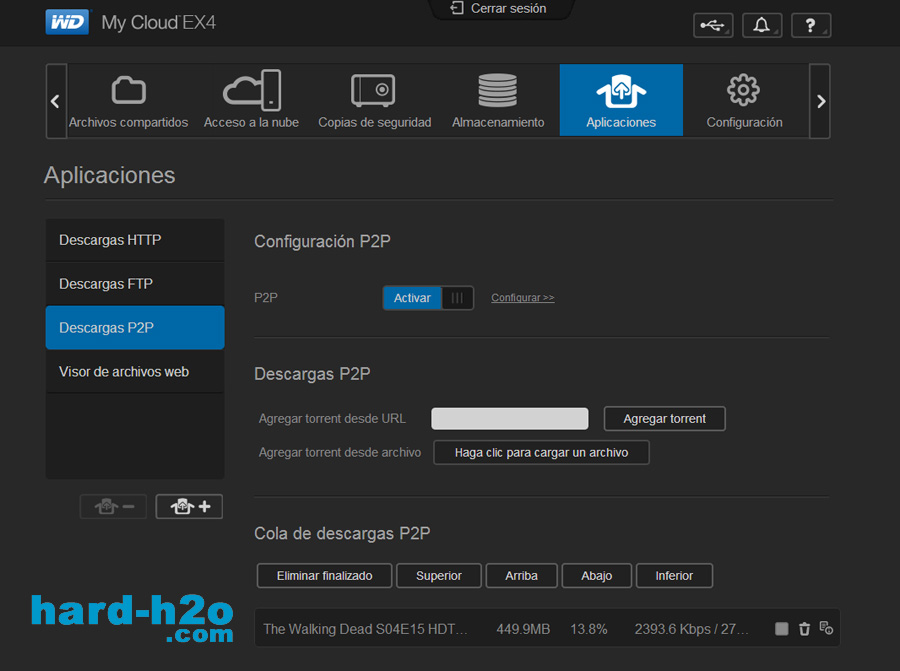The width and height of the screenshot is (900, 671).
Task: Click the 13.8% progress value
Action: coord(588,629)
